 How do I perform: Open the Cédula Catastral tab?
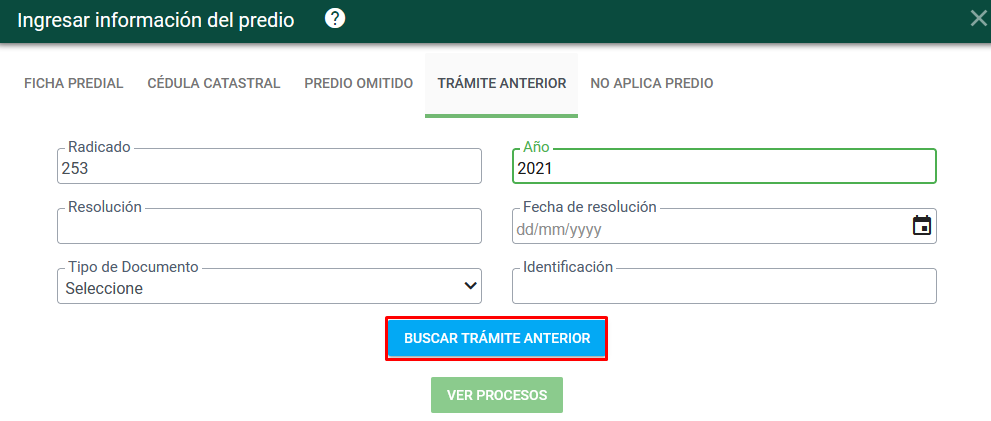point(214,83)
